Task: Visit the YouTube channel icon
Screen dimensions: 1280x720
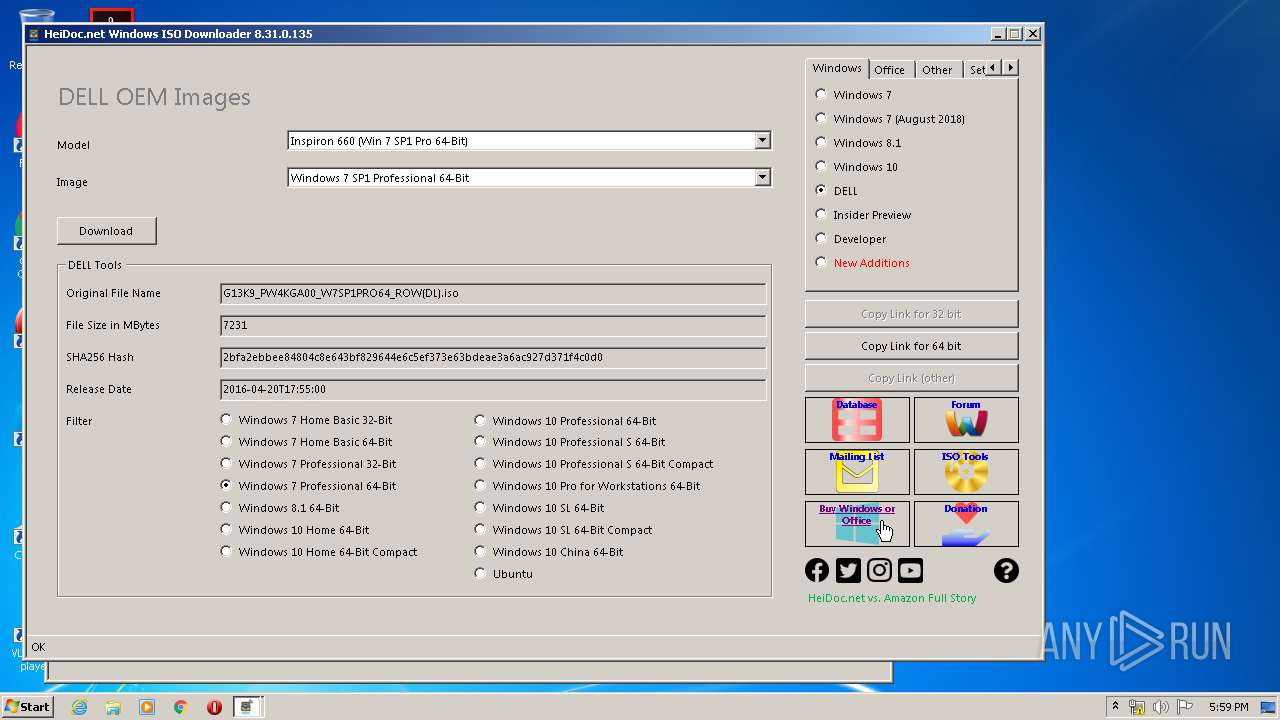Action: (x=910, y=570)
